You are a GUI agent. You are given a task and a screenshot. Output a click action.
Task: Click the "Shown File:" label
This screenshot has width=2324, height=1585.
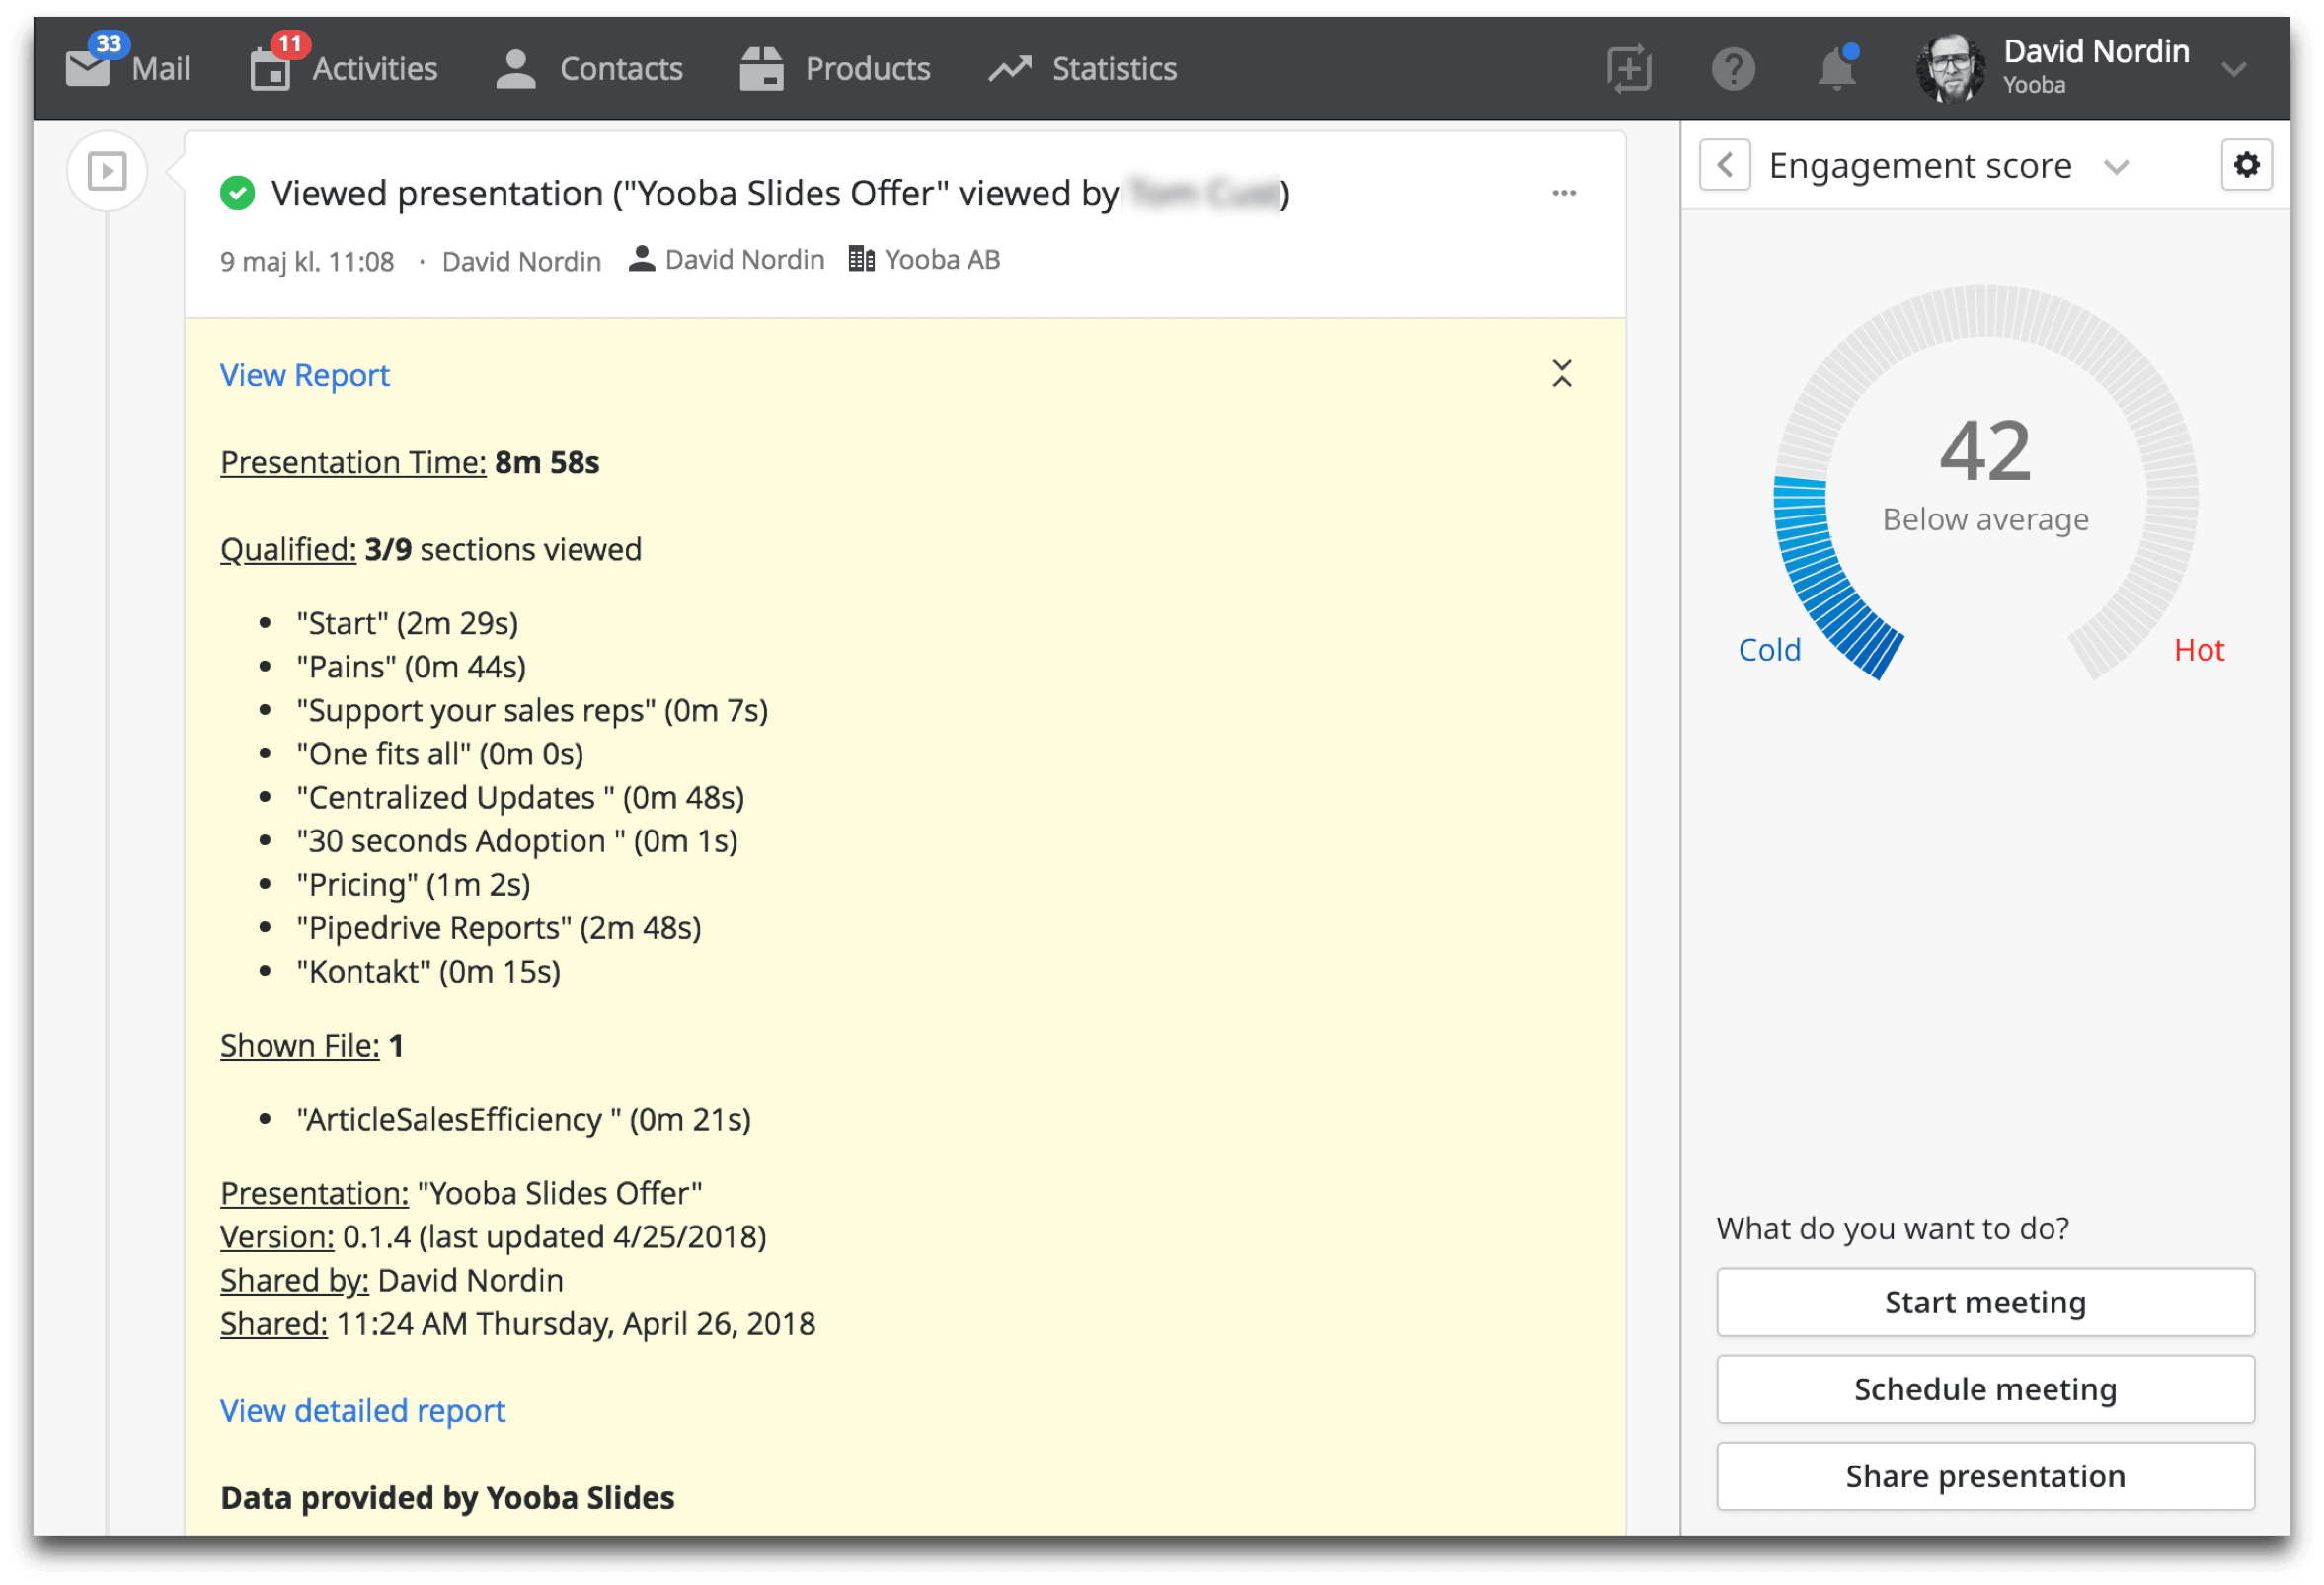click(300, 1046)
